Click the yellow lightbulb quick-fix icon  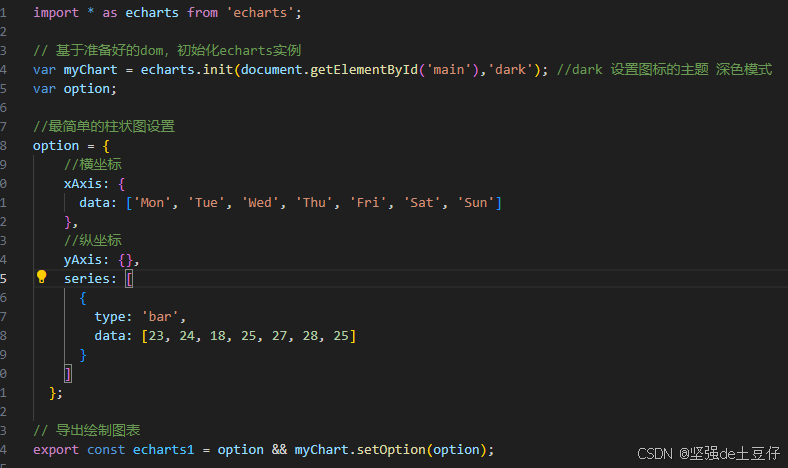42,277
